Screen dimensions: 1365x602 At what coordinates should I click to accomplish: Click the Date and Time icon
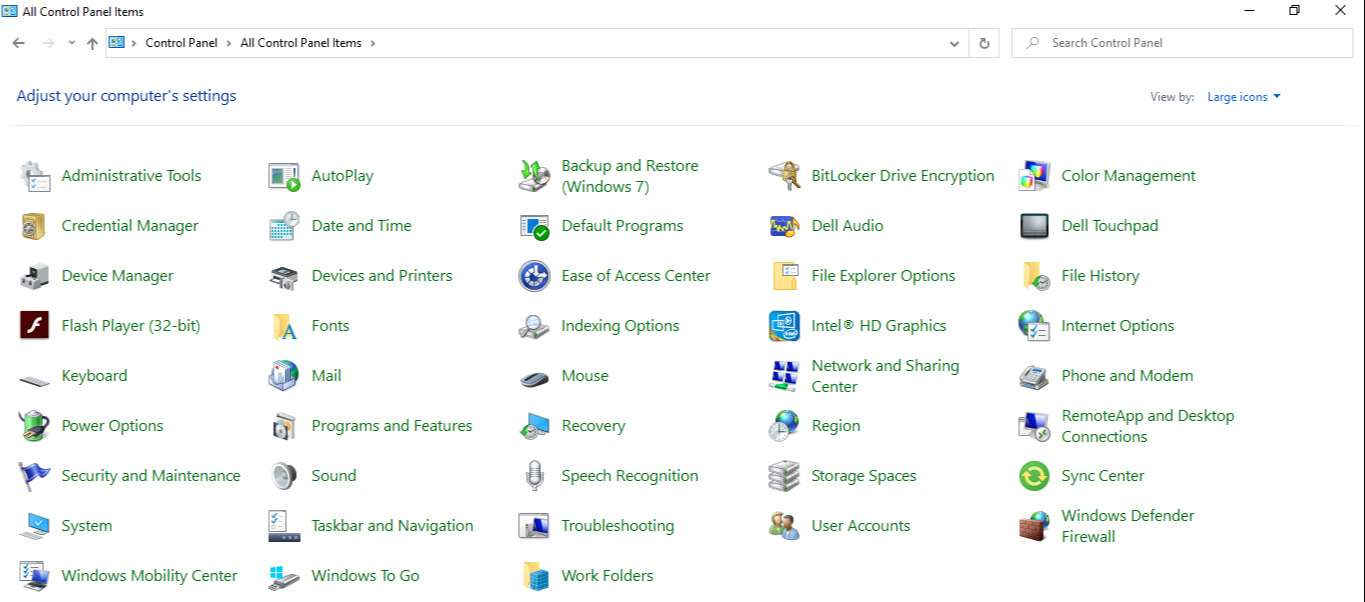tap(284, 226)
